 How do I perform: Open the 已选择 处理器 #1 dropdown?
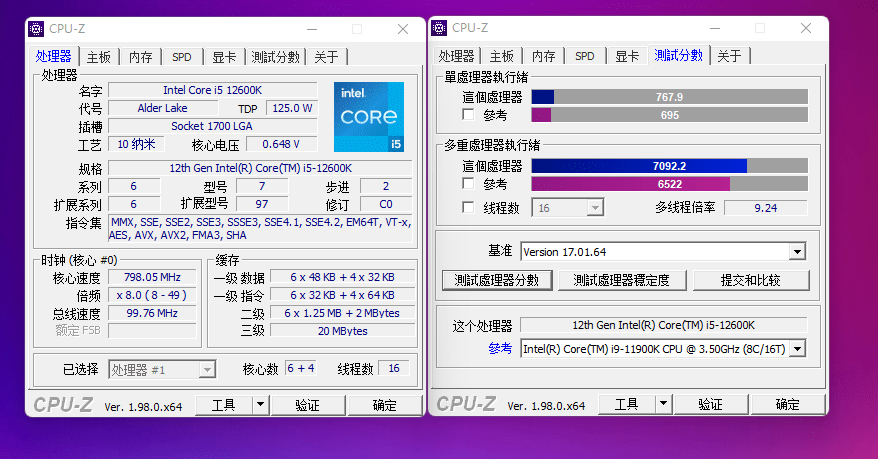click(x=207, y=369)
